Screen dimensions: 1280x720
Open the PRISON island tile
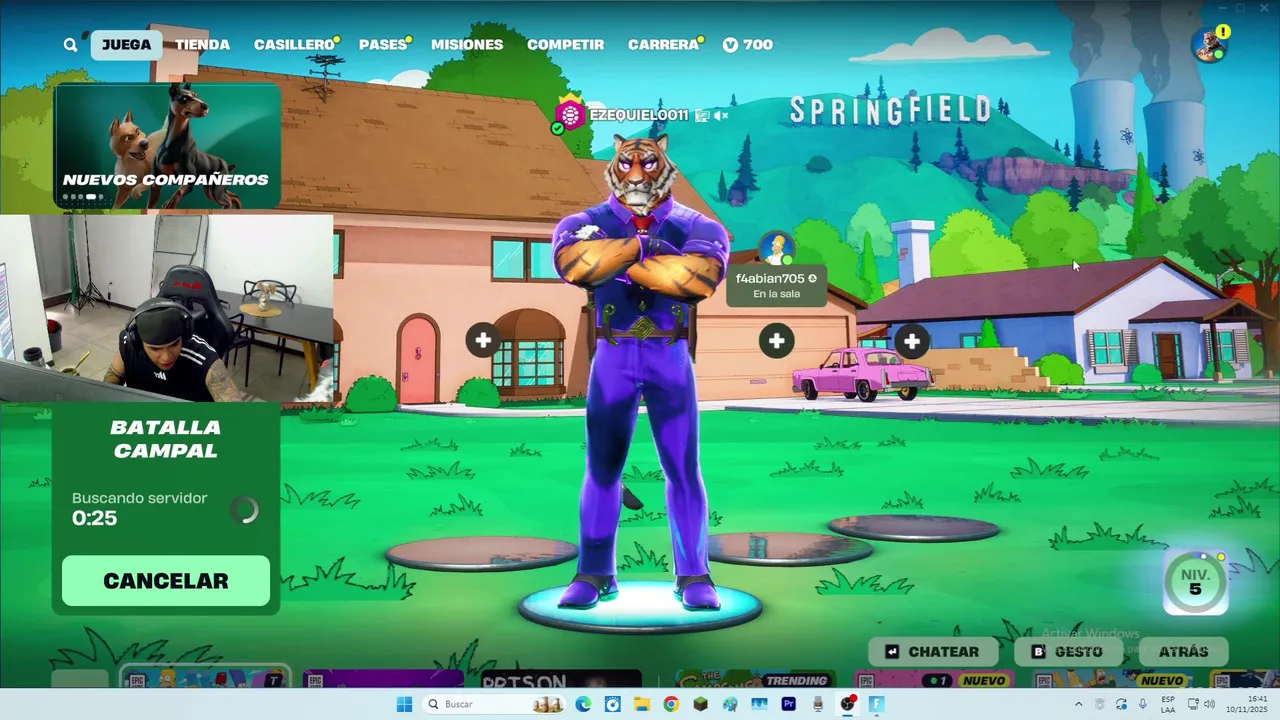click(562, 680)
